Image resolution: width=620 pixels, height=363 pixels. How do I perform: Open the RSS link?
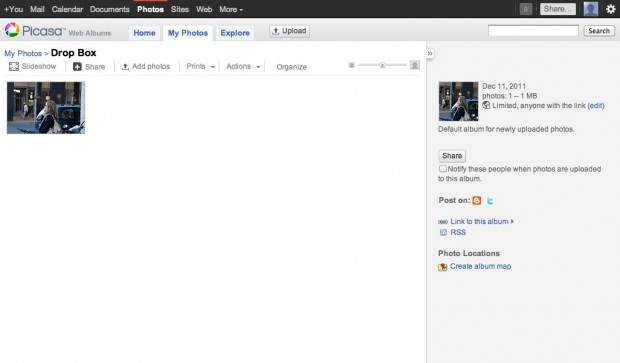[458, 233]
